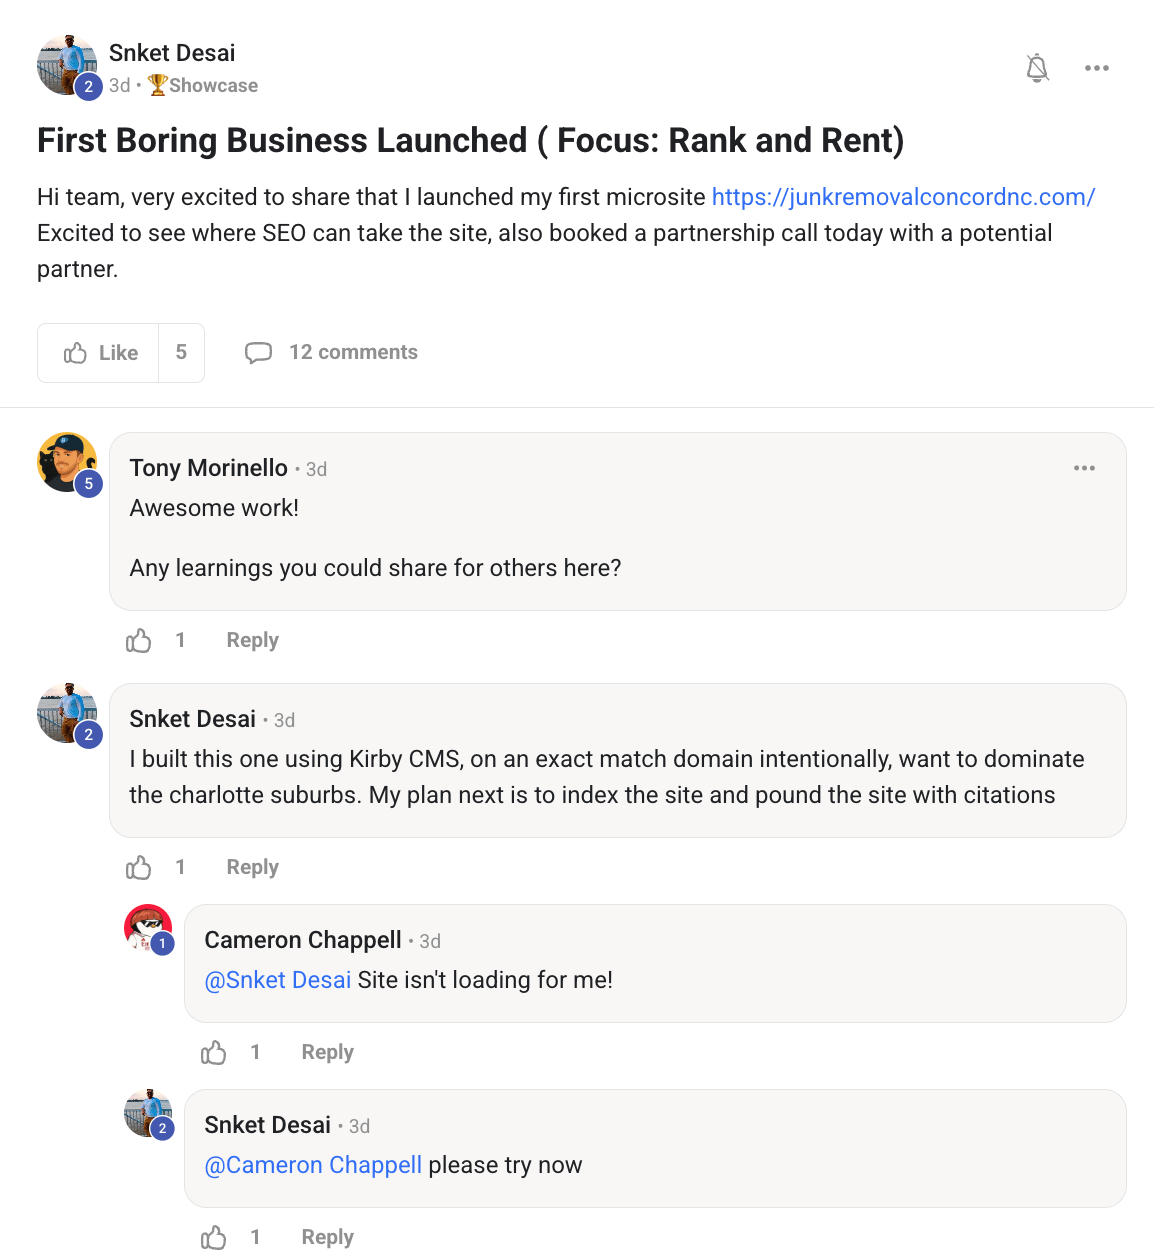Image resolution: width=1154 pixels, height=1256 pixels.
Task: Open Cameron Chappell's profile avatar
Action: click(x=148, y=928)
